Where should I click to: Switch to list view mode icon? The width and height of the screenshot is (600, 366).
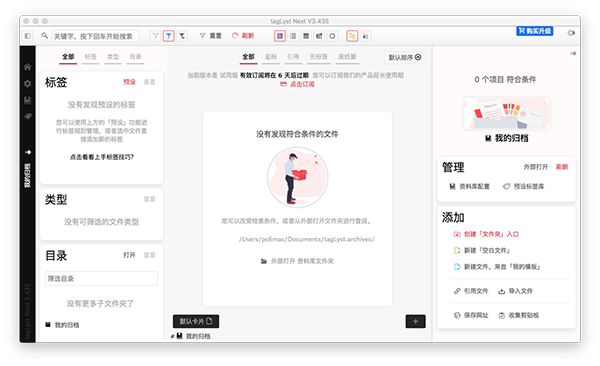(x=293, y=36)
